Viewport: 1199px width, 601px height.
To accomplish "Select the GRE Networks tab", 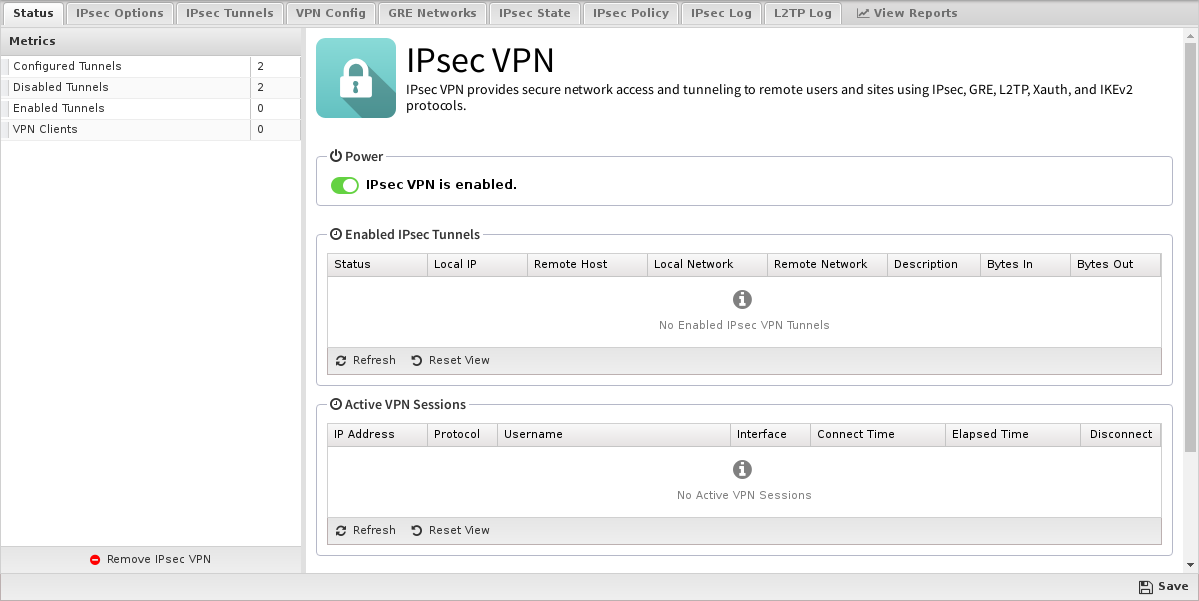I will (x=432, y=13).
